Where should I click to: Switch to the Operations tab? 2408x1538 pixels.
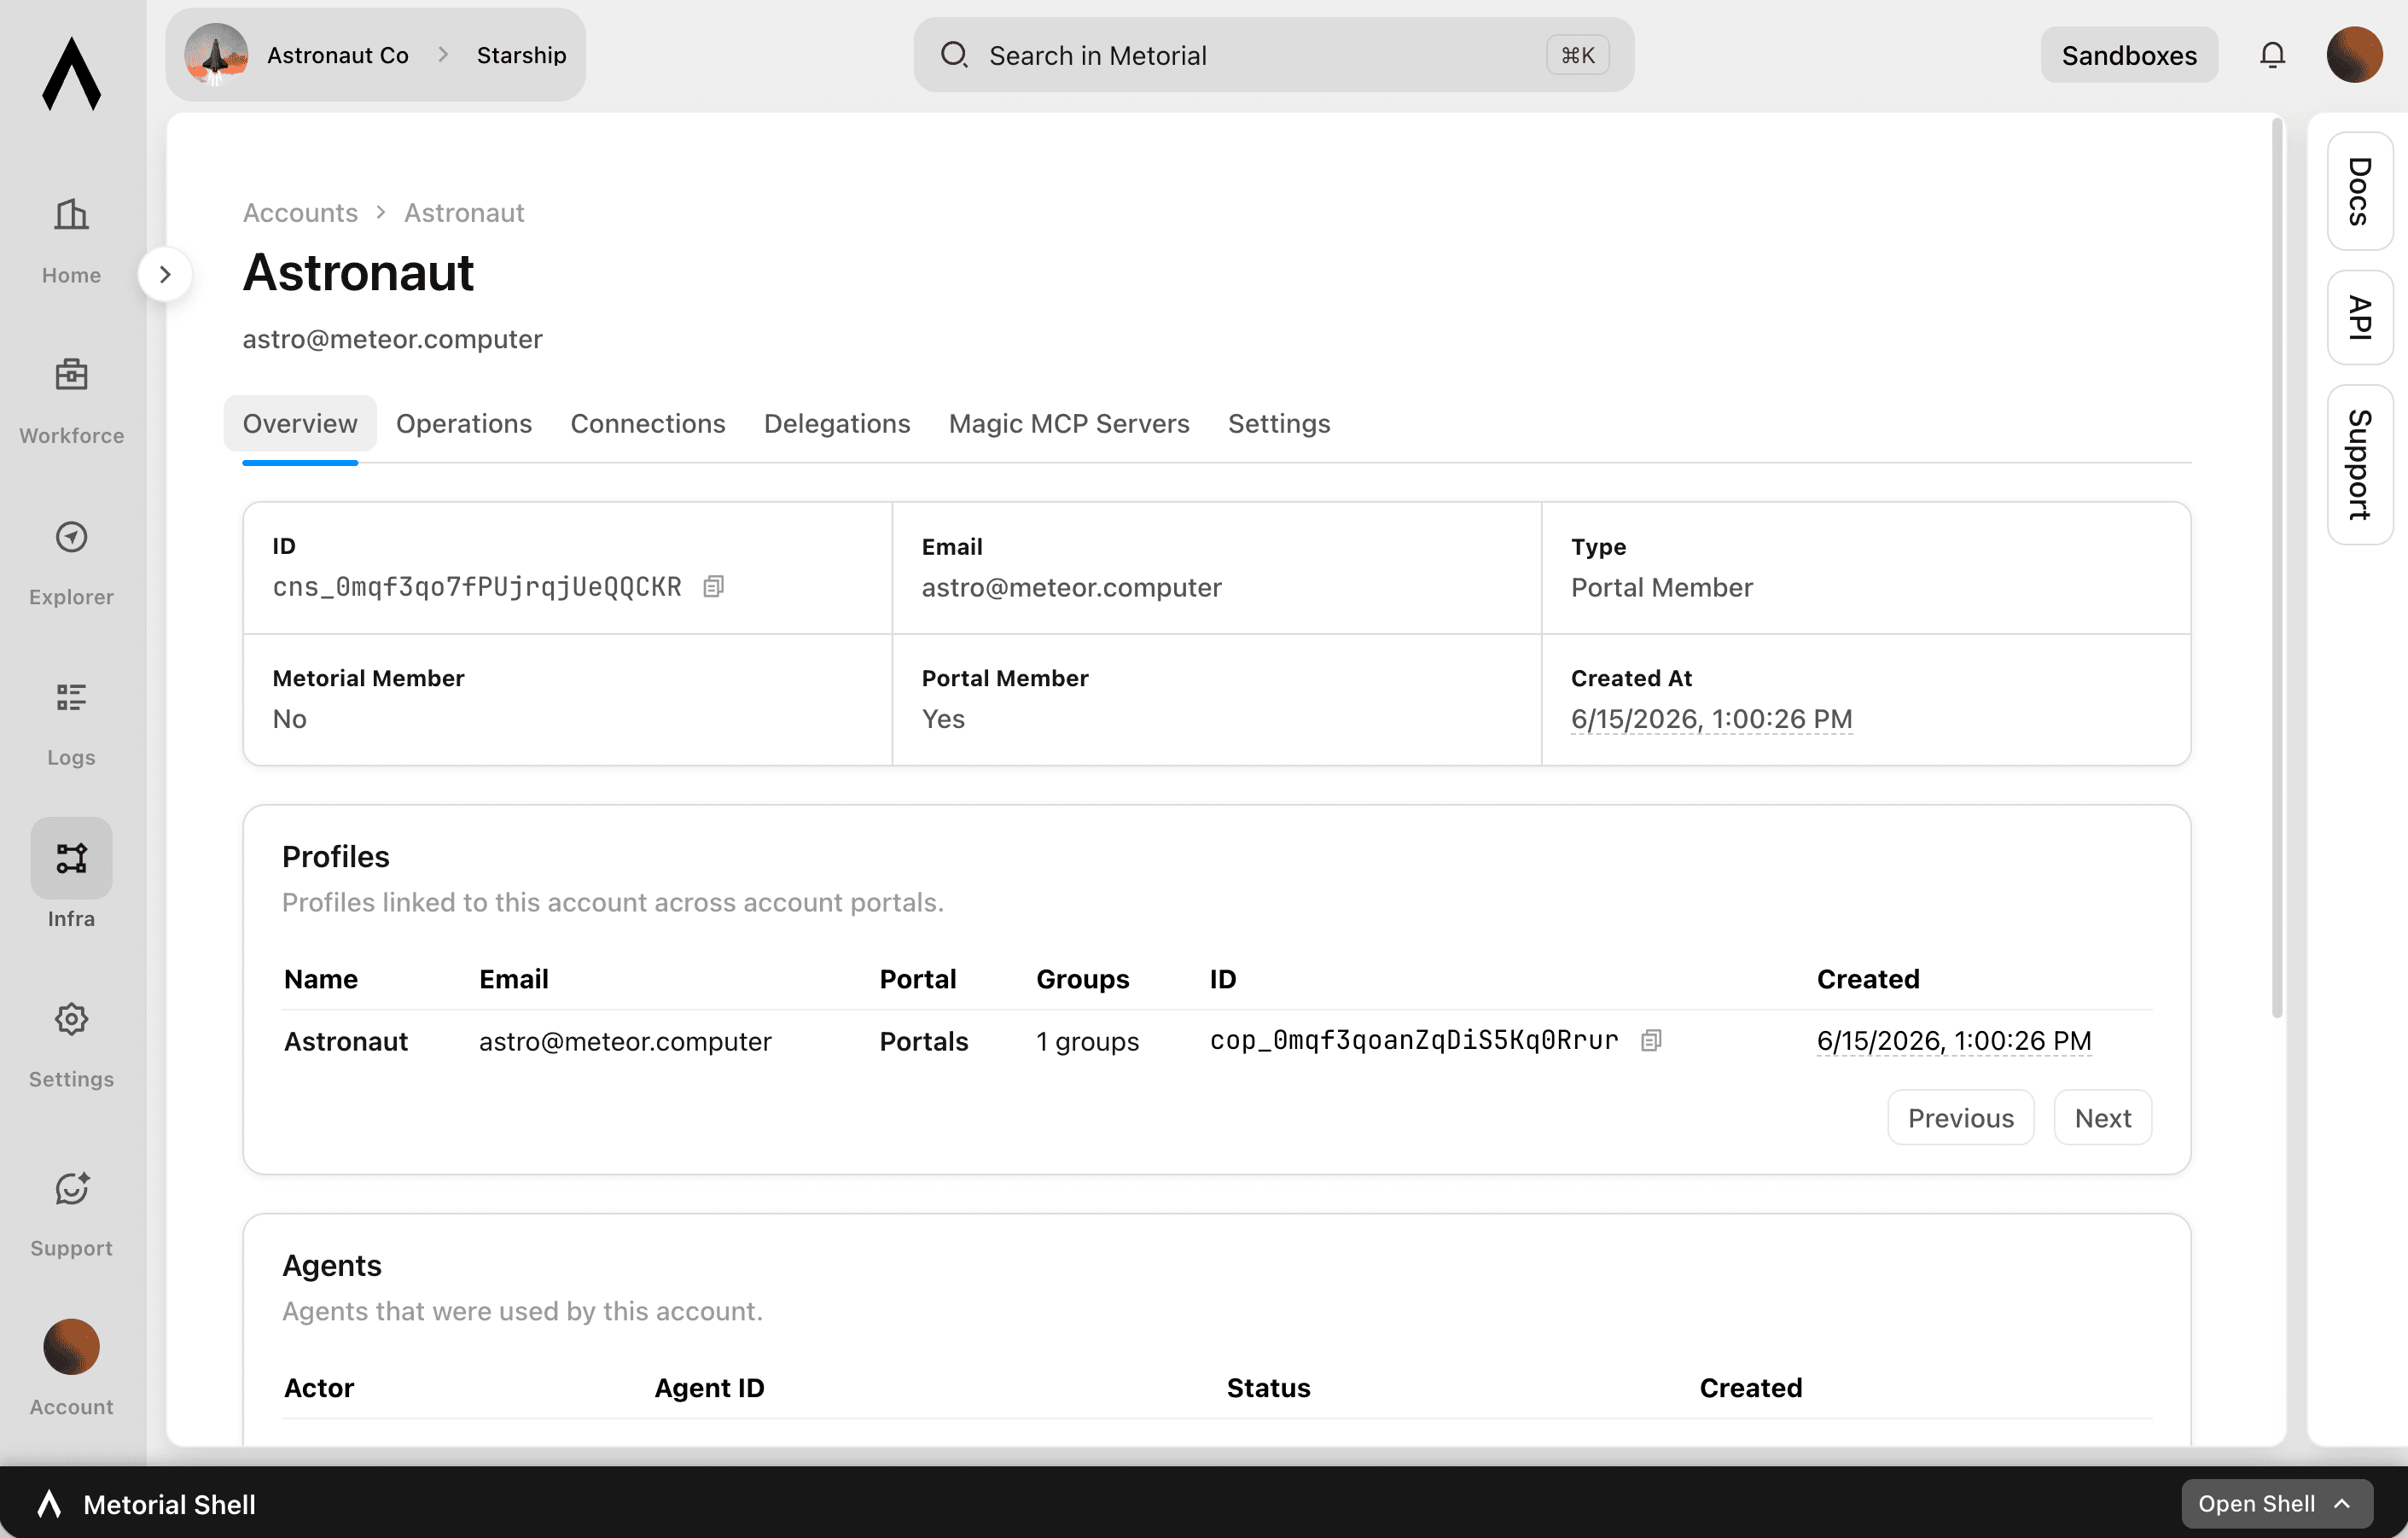464,424
